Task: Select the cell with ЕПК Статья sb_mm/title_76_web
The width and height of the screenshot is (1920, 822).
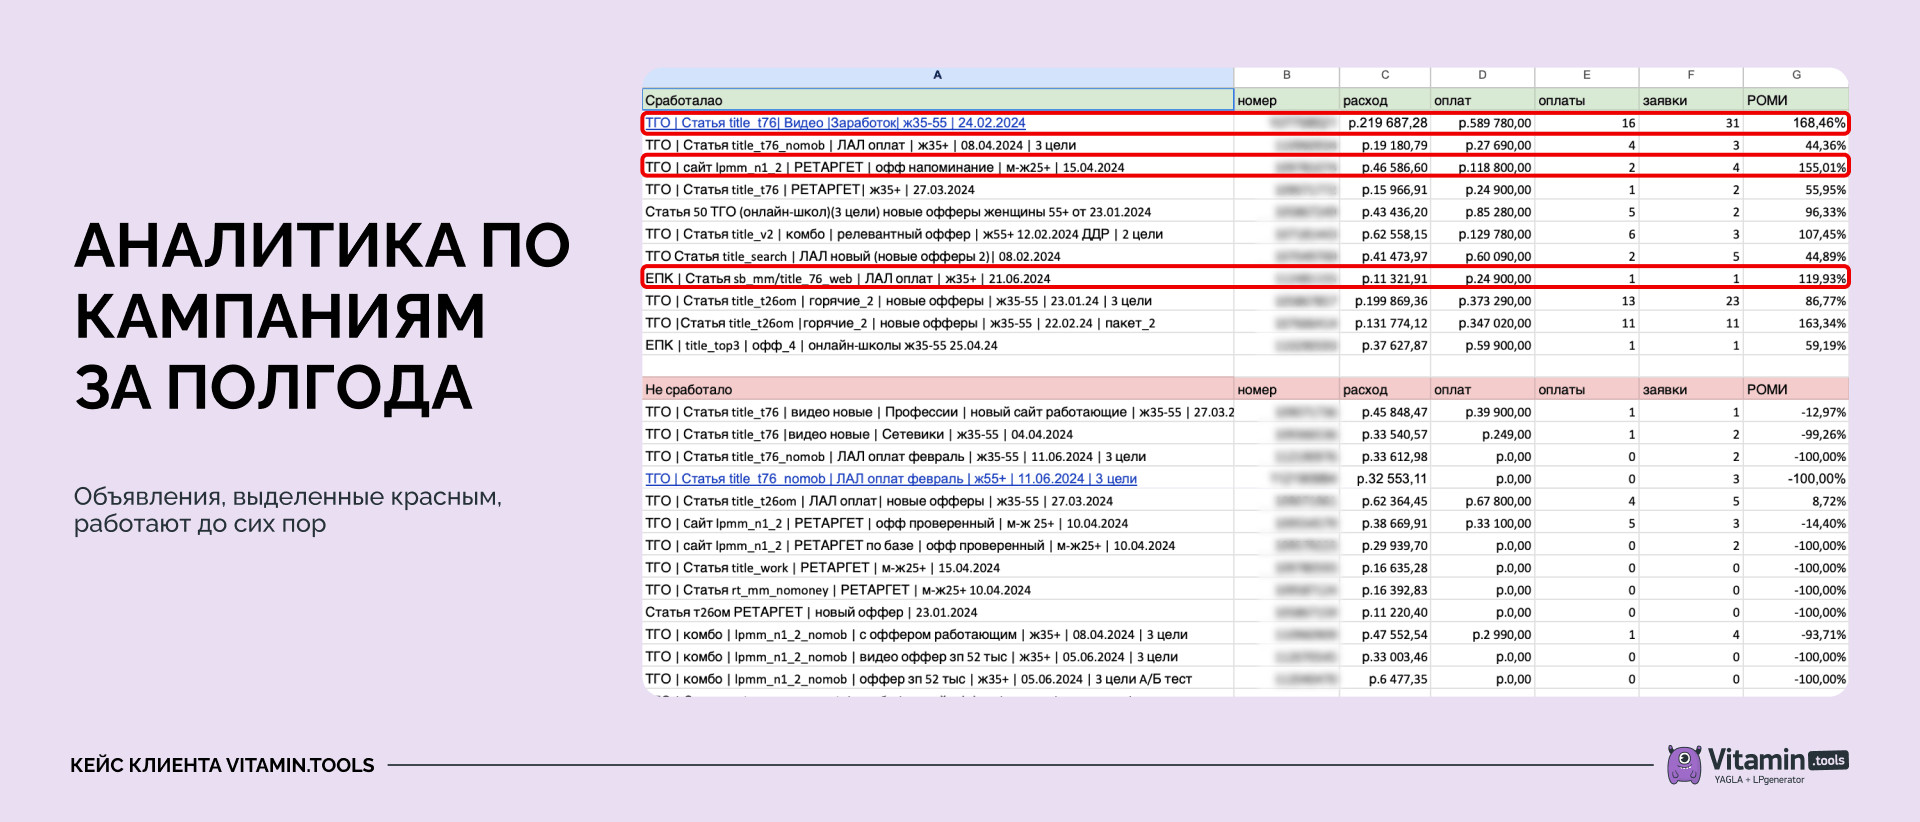Action: [x=937, y=279]
